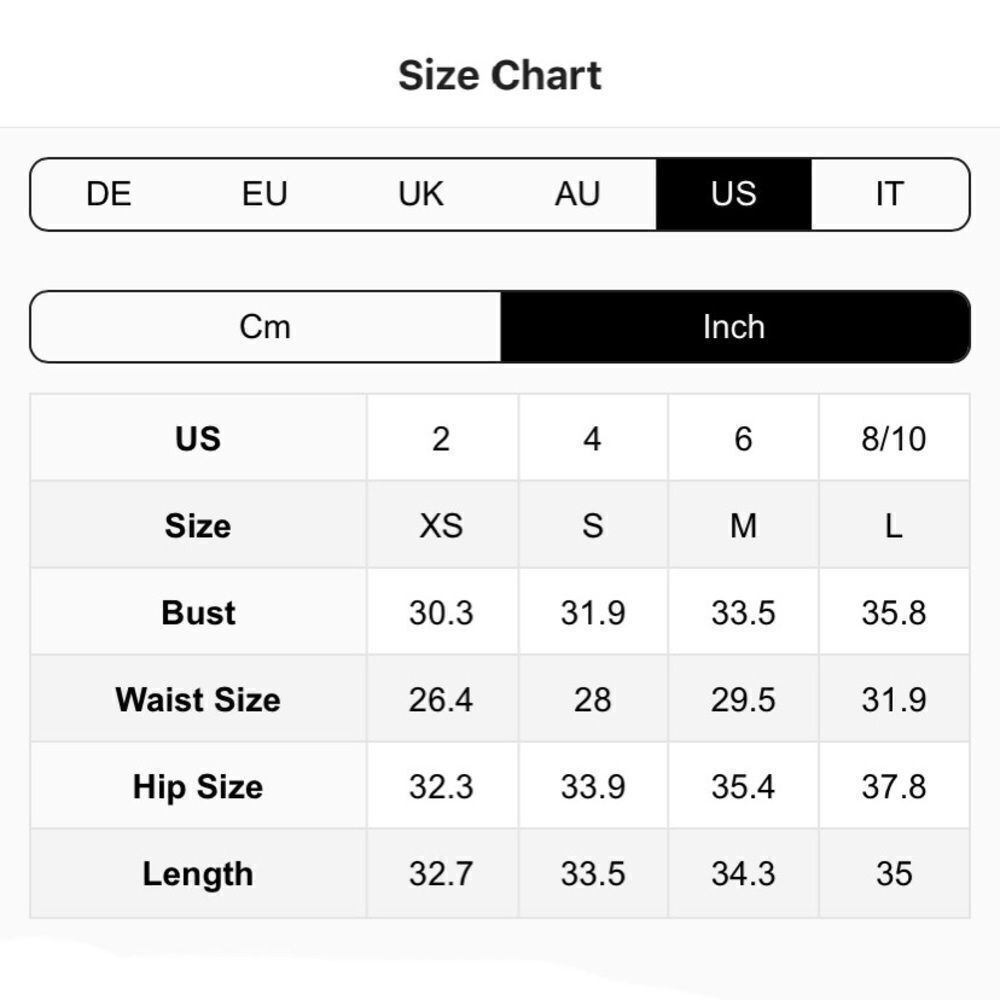Click the bust value 35.8

[x=893, y=613]
